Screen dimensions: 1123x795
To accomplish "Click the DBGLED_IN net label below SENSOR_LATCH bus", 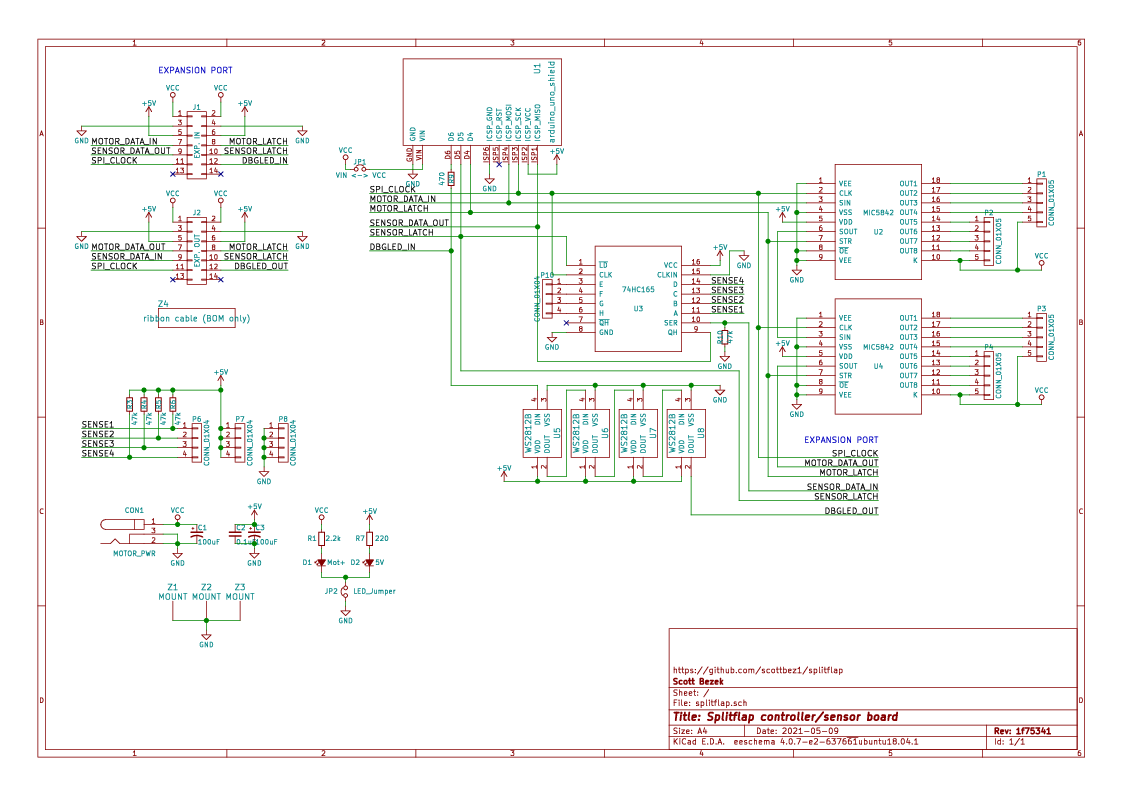I will click(x=392, y=246).
